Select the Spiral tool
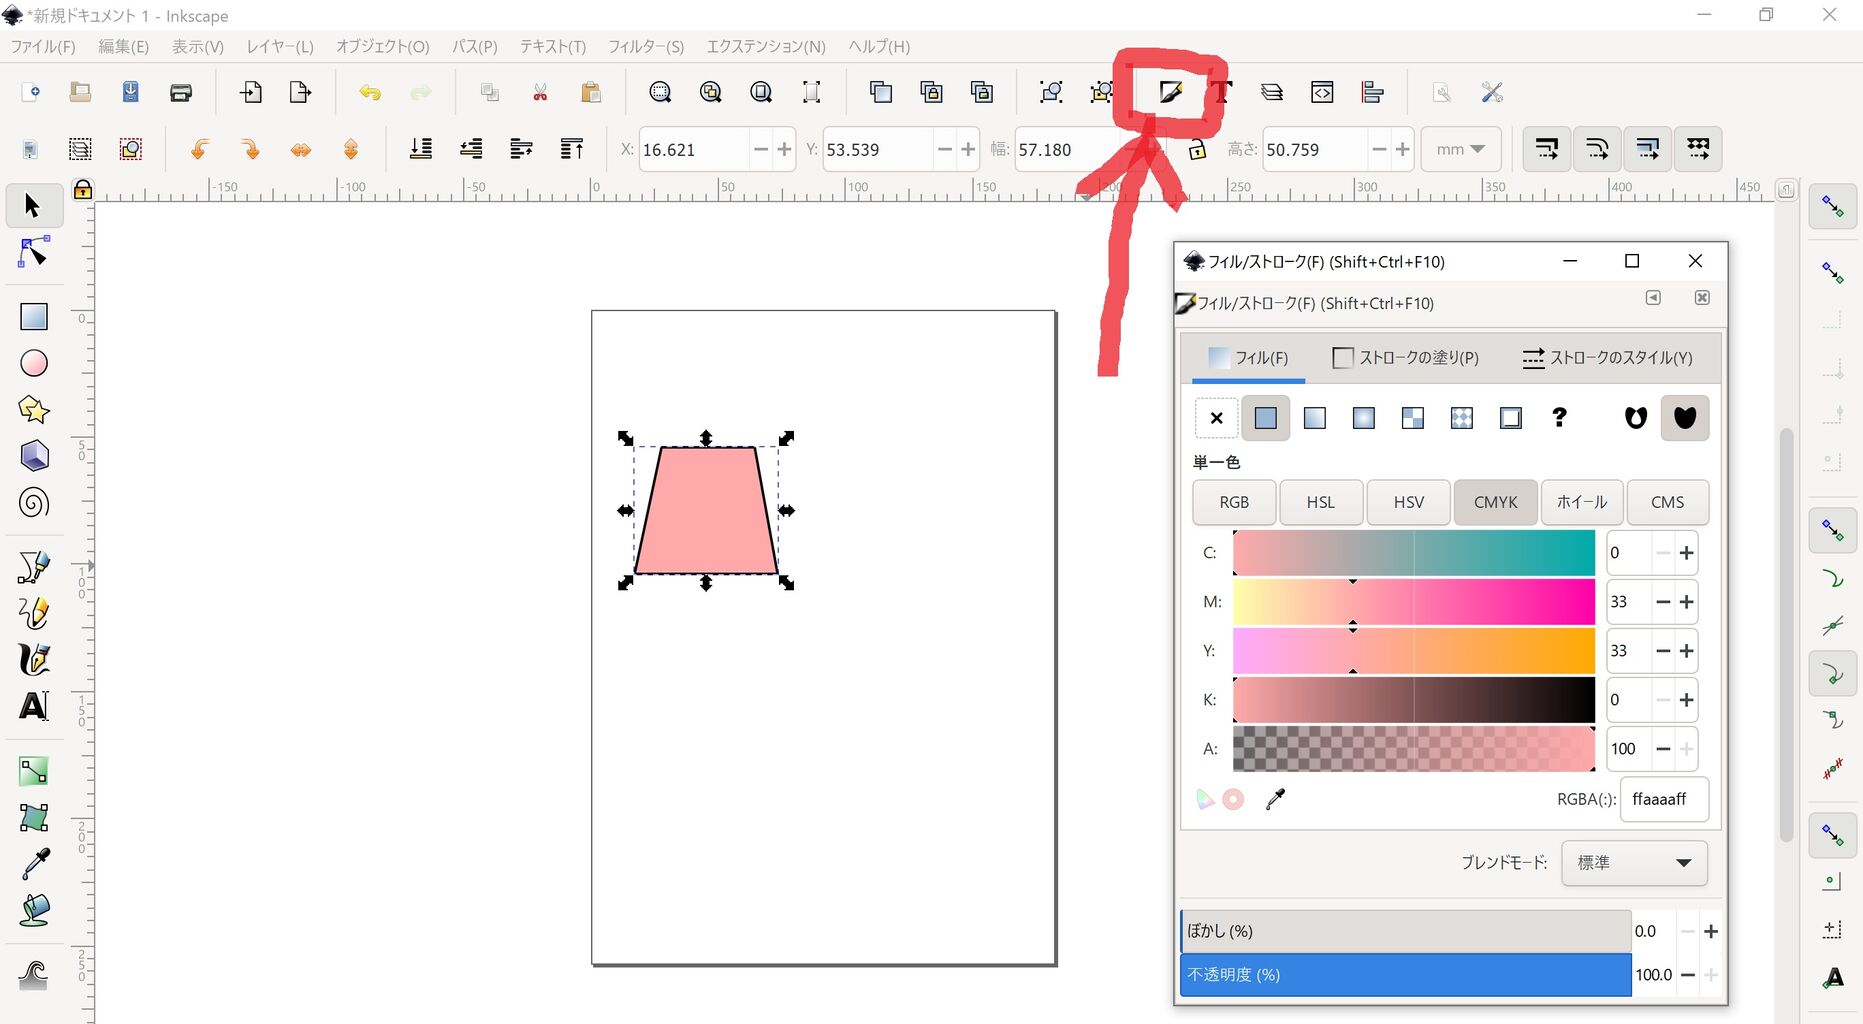Image resolution: width=1863 pixels, height=1024 pixels. pyautogui.click(x=34, y=502)
